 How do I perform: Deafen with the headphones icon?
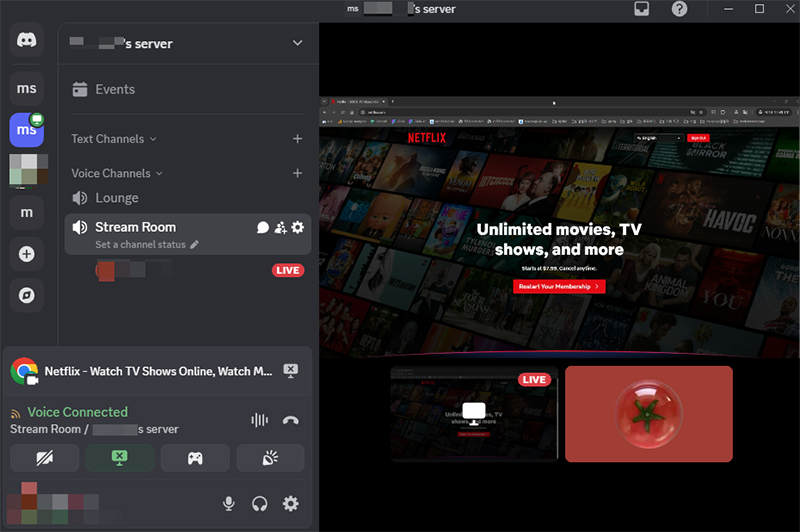[260, 504]
